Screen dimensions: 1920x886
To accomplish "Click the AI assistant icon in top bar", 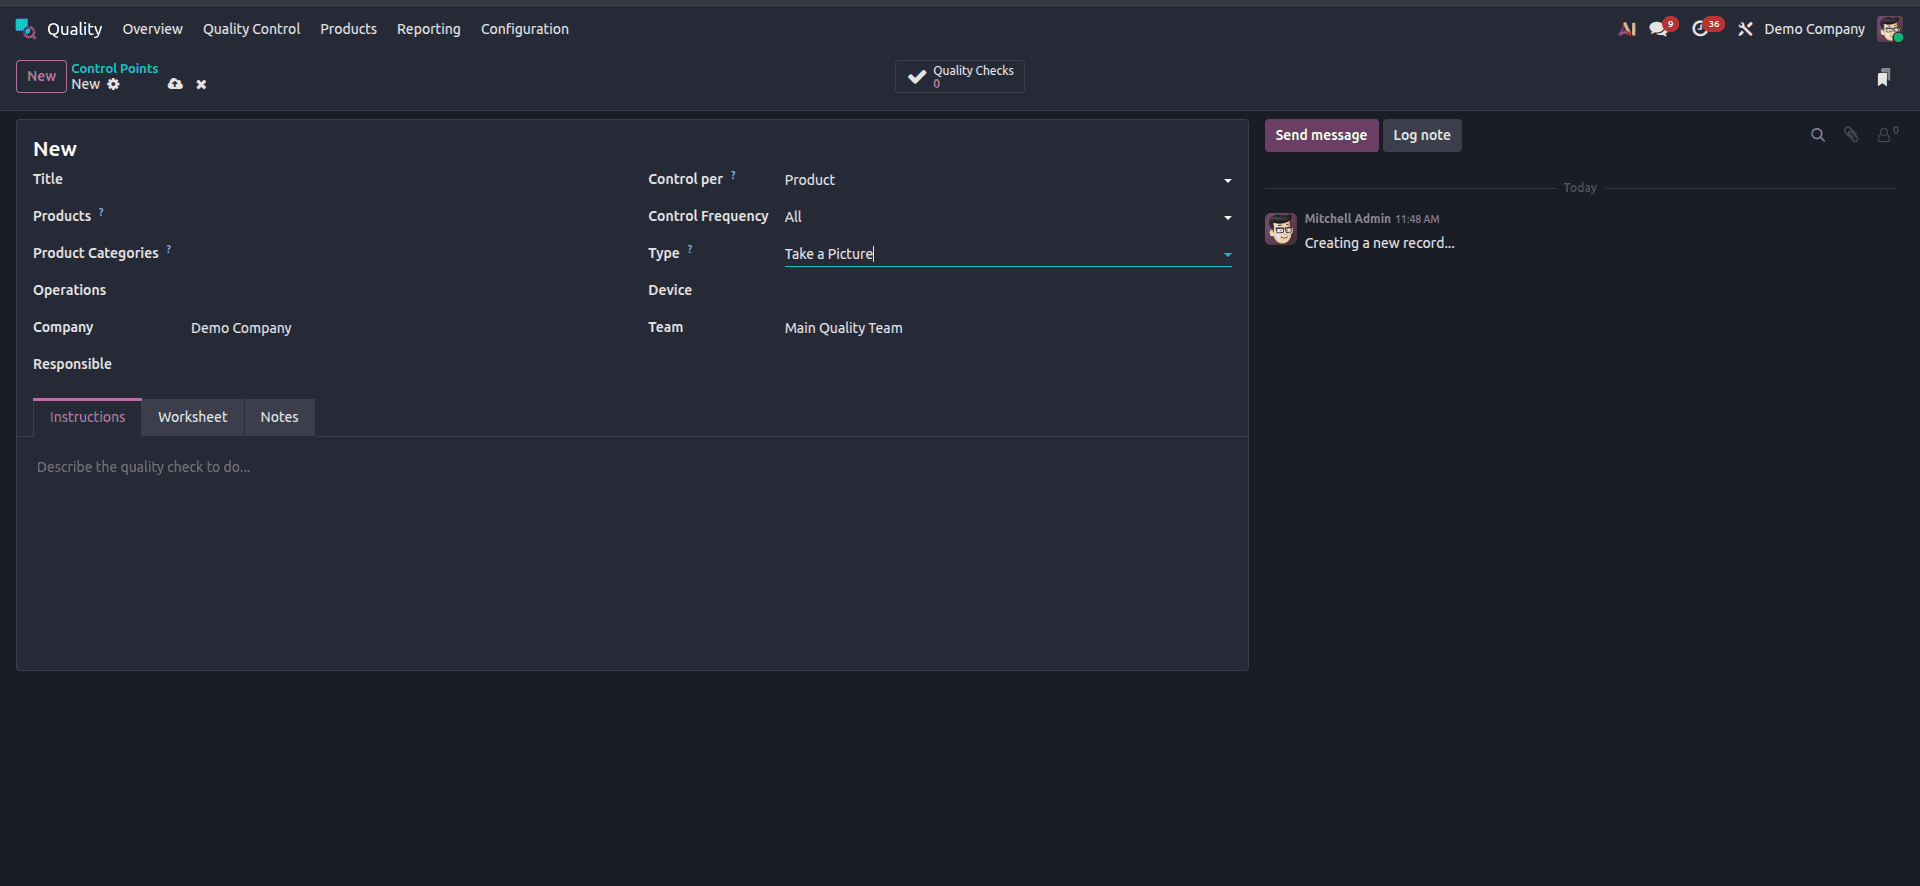I will pyautogui.click(x=1627, y=29).
